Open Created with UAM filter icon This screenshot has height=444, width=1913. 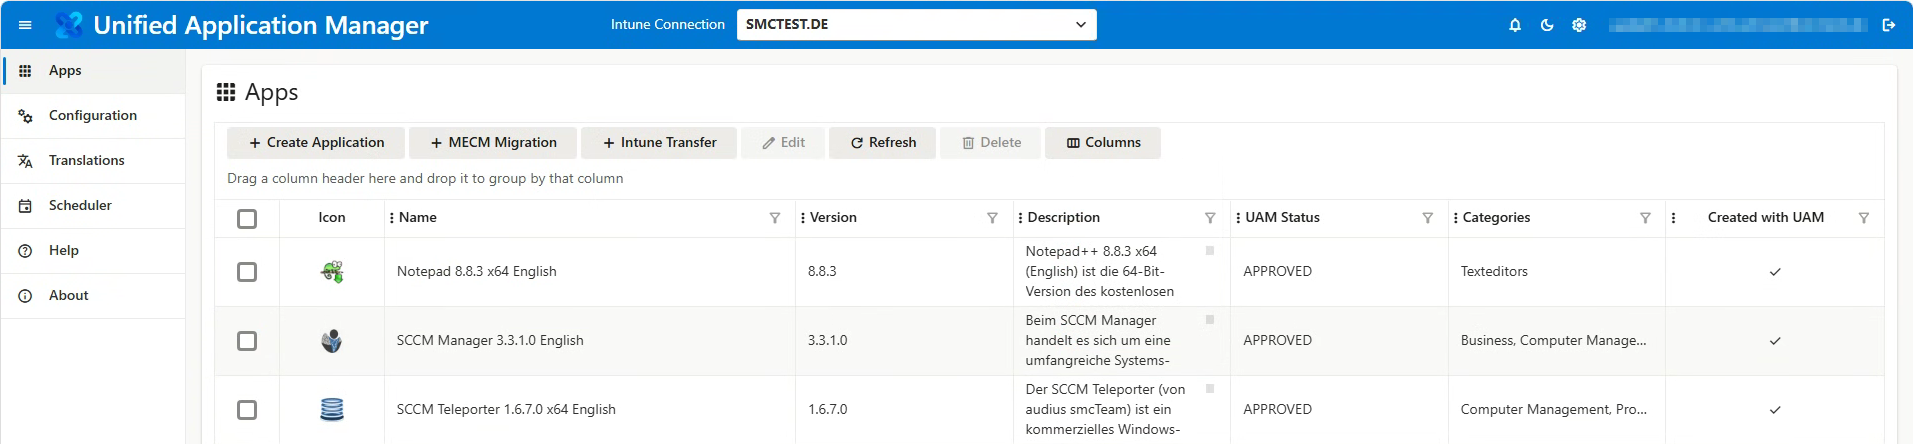coord(1864,218)
